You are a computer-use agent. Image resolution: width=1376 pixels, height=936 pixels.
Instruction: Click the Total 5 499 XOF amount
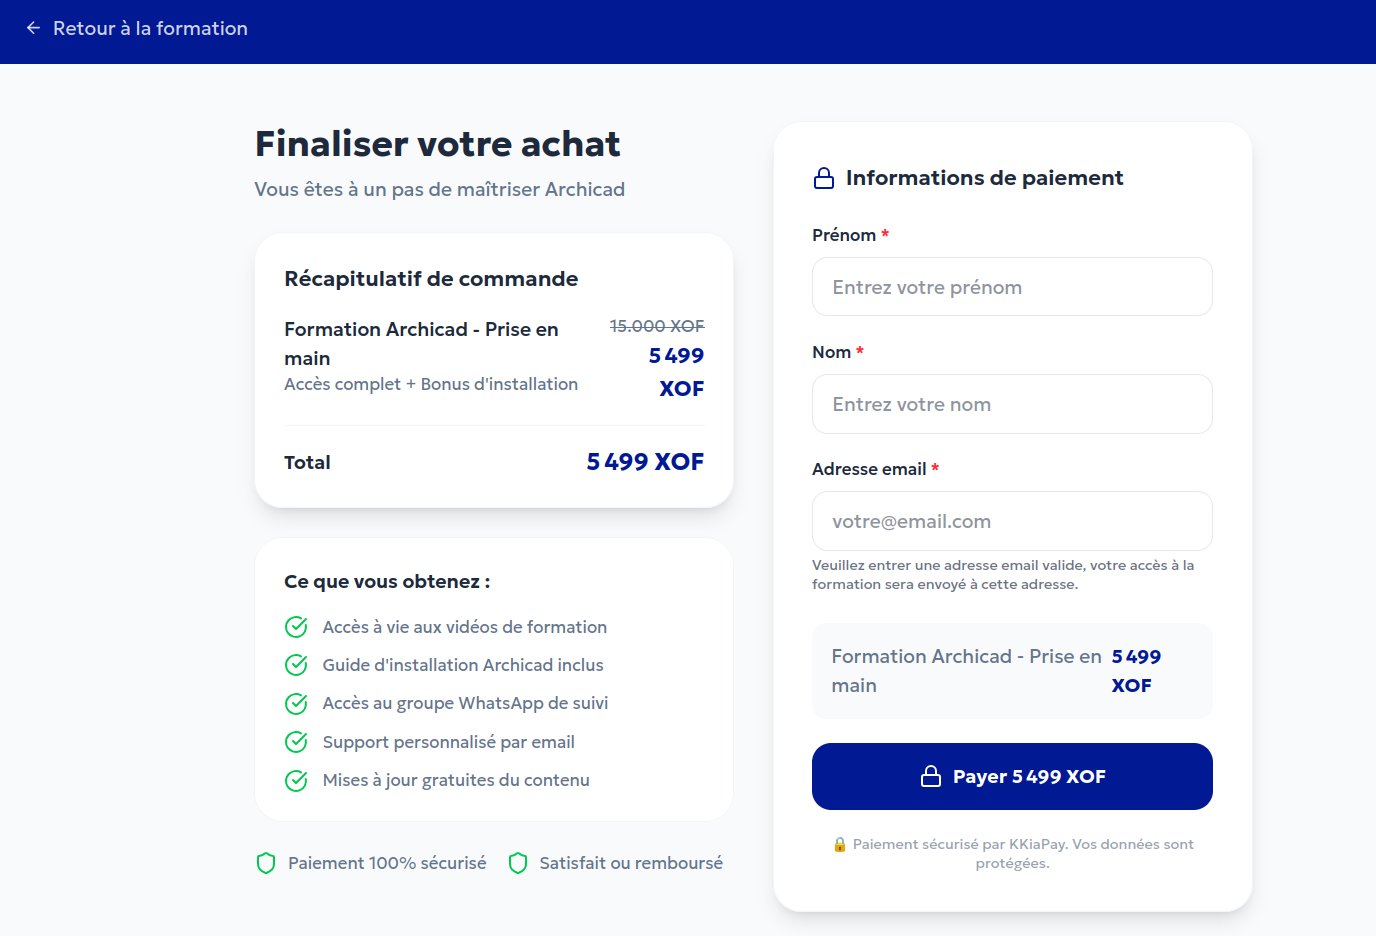coord(645,462)
